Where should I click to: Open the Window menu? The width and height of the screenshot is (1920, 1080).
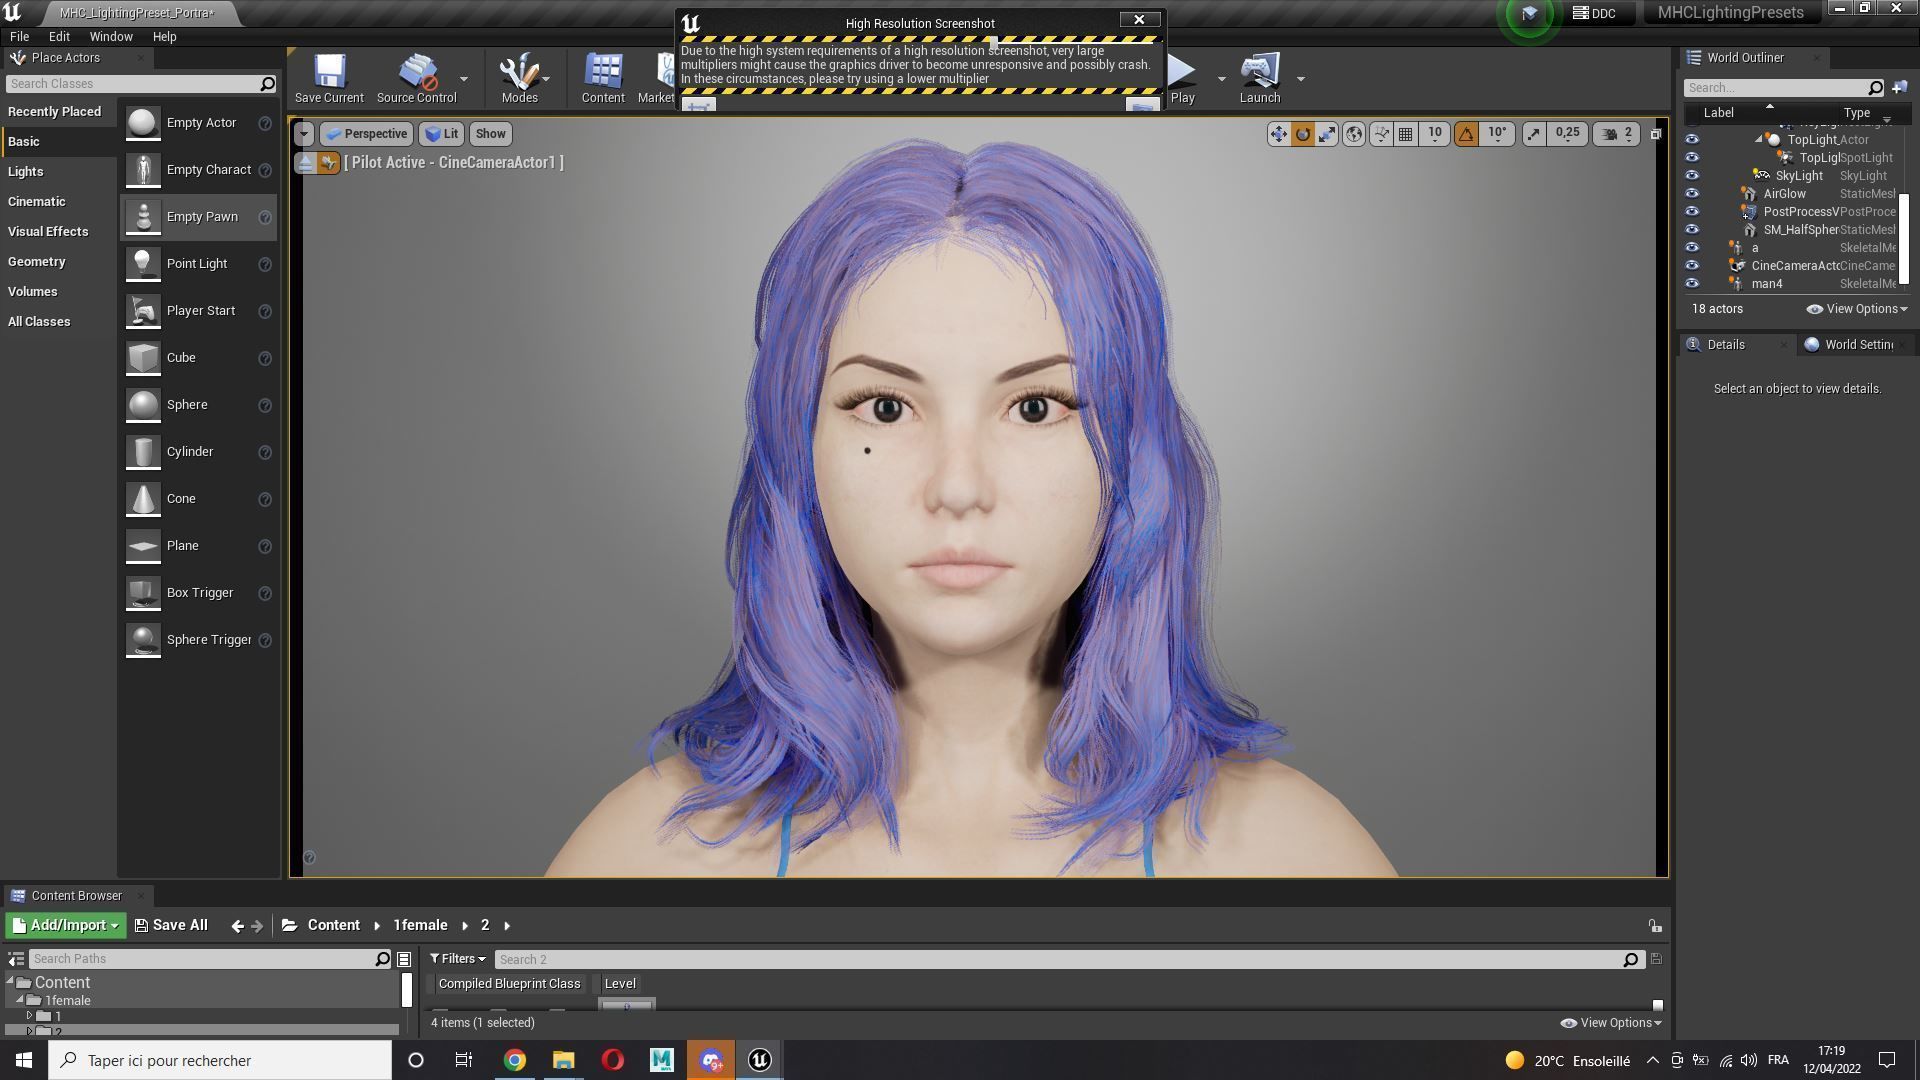tap(111, 36)
